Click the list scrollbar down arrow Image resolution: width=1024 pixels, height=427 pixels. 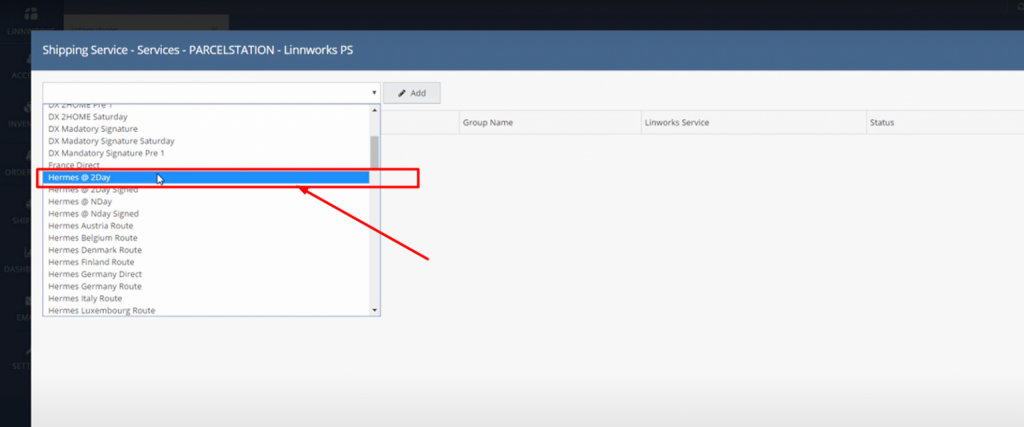point(374,310)
